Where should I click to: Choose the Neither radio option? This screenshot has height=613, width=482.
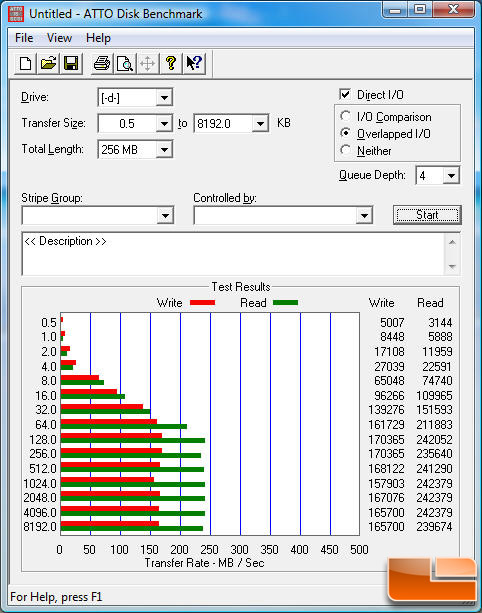pos(345,150)
